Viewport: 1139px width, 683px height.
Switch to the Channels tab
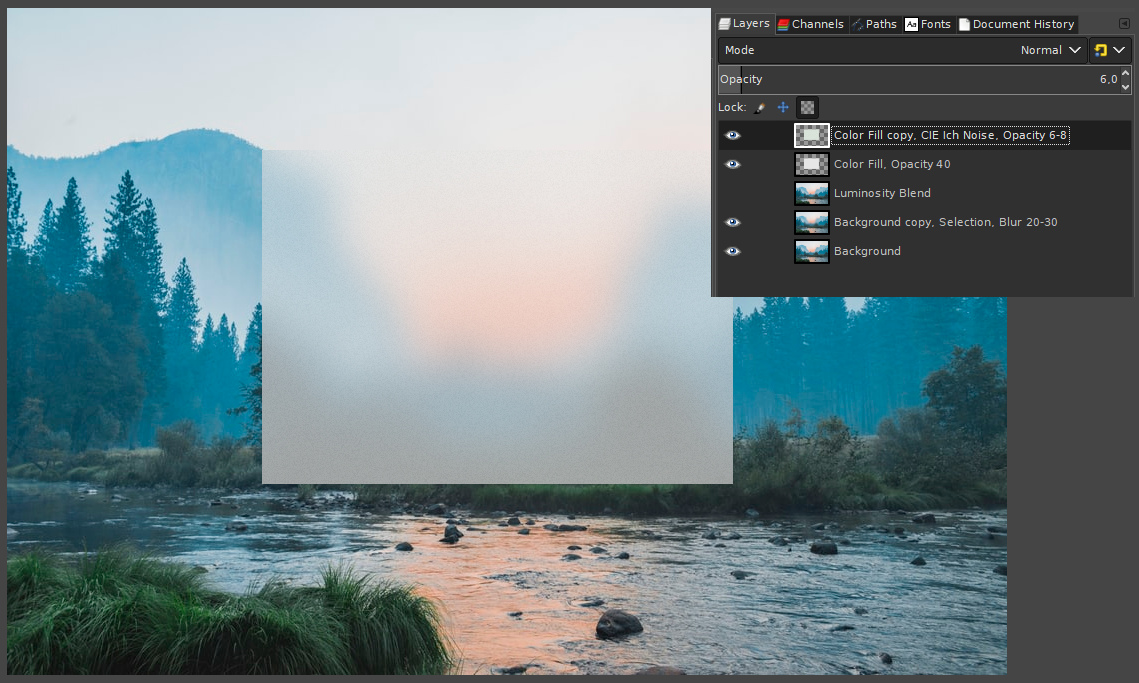(811, 24)
